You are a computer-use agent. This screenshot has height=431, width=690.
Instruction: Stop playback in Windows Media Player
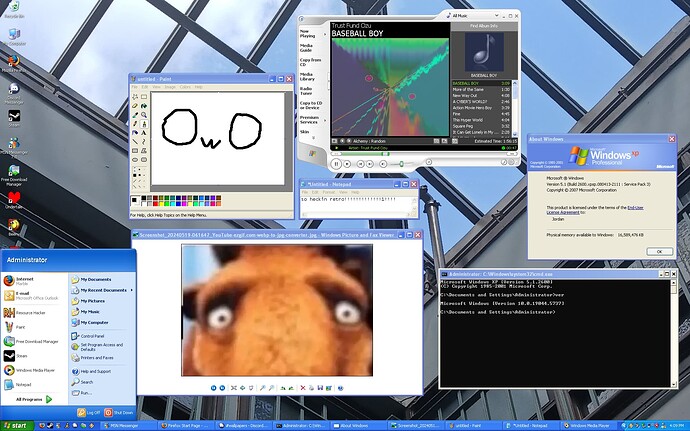[x=347, y=164]
